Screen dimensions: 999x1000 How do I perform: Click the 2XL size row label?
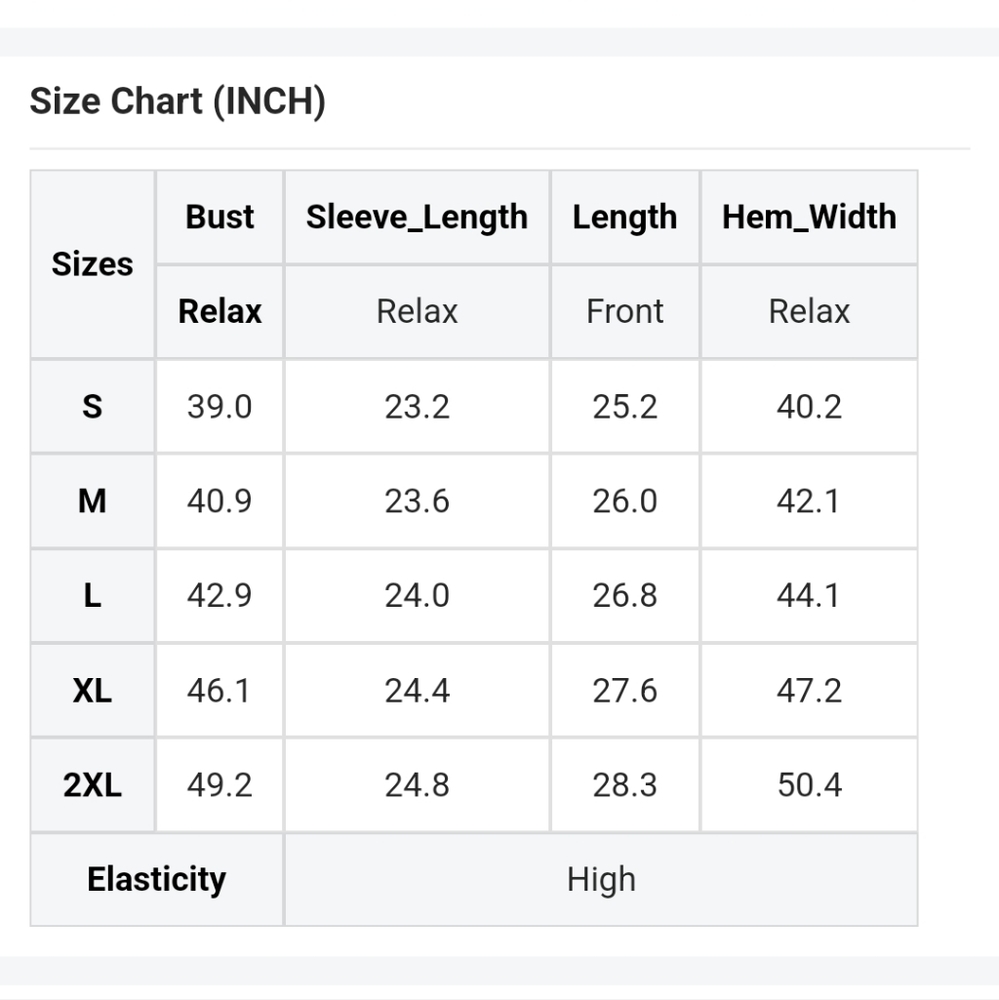tap(92, 785)
